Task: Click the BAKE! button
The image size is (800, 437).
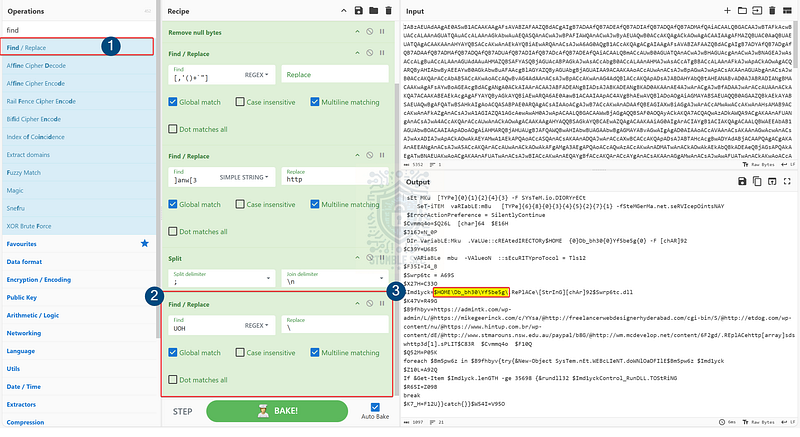Action: tap(277, 411)
